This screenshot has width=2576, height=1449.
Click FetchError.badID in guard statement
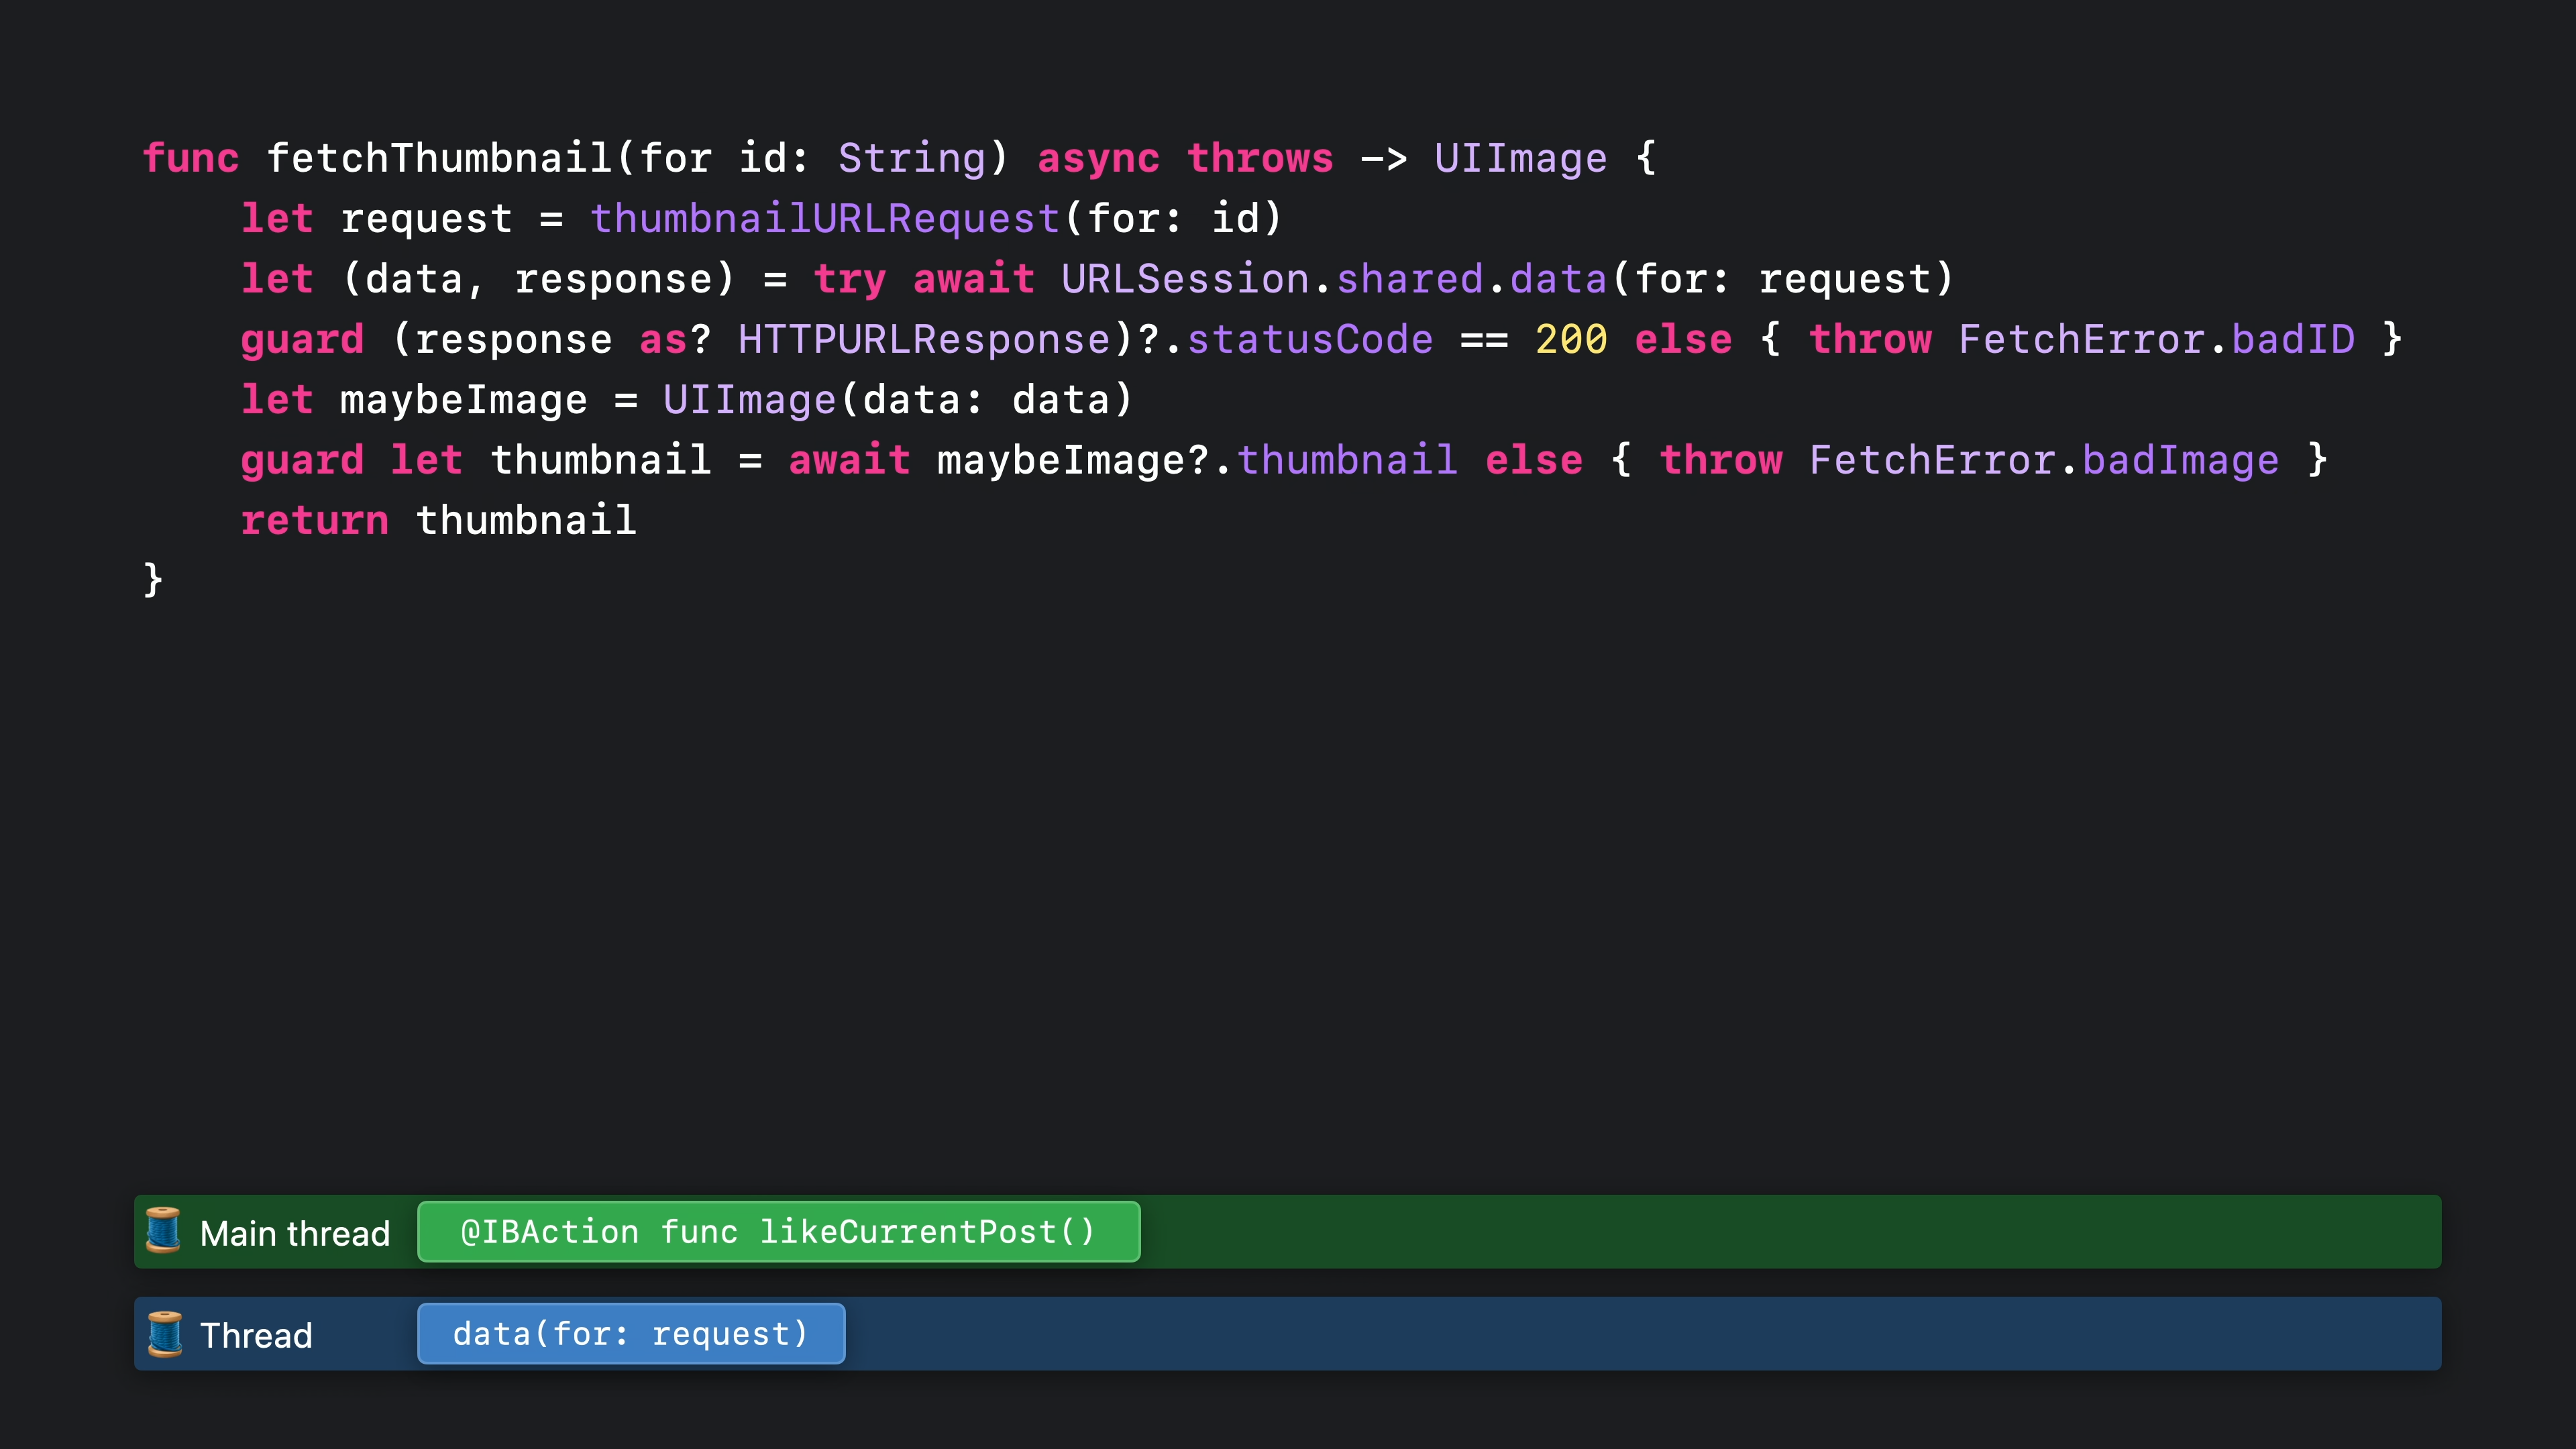click(x=2155, y=340)
